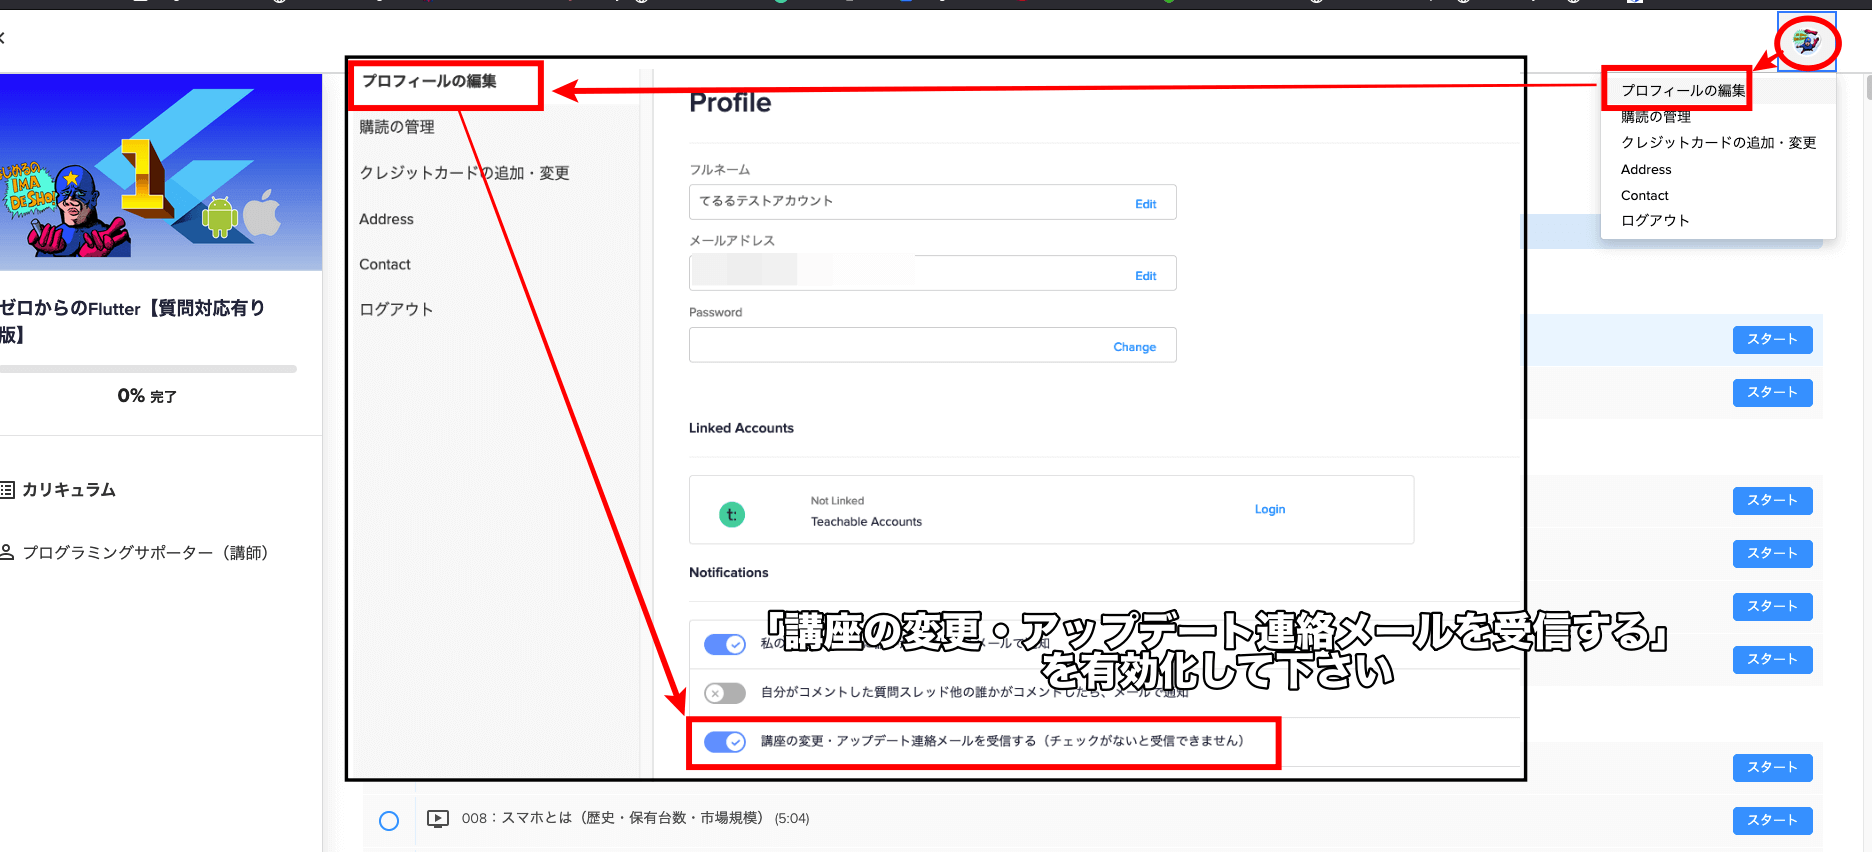
Task: Click Edit link for フルネーム field
Action: coord(1145,204)
